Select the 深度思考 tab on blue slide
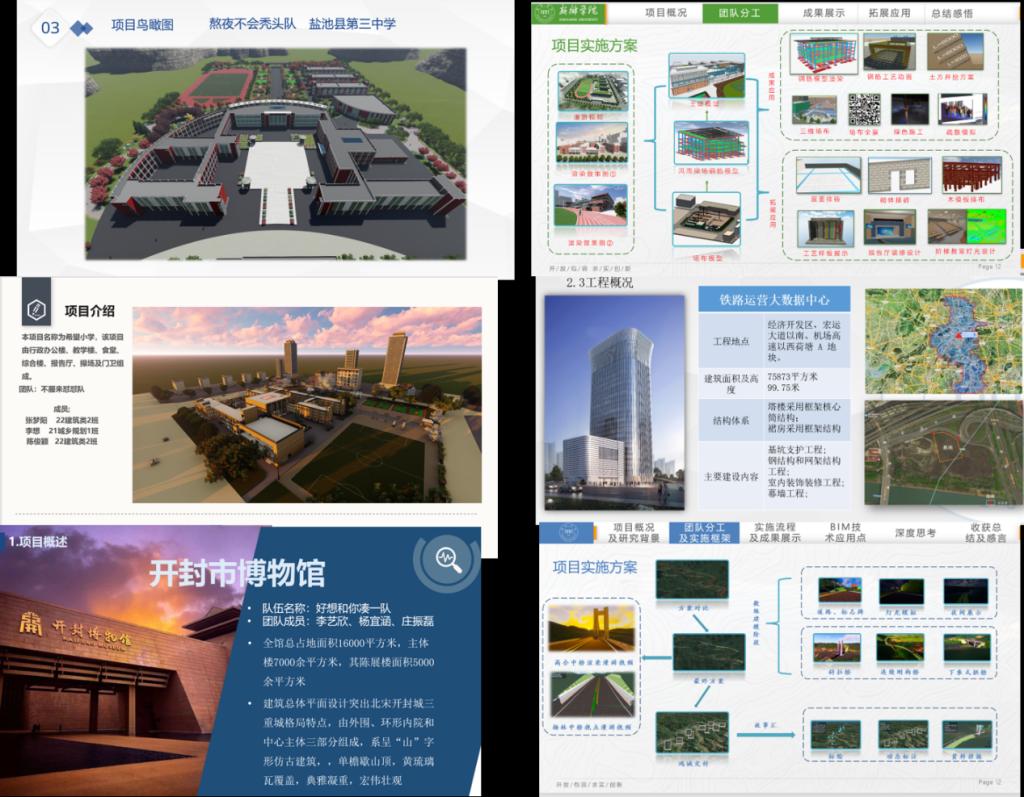Image resolution: width=1024 pixels, height=797 pixels. [x=914, y=533]
